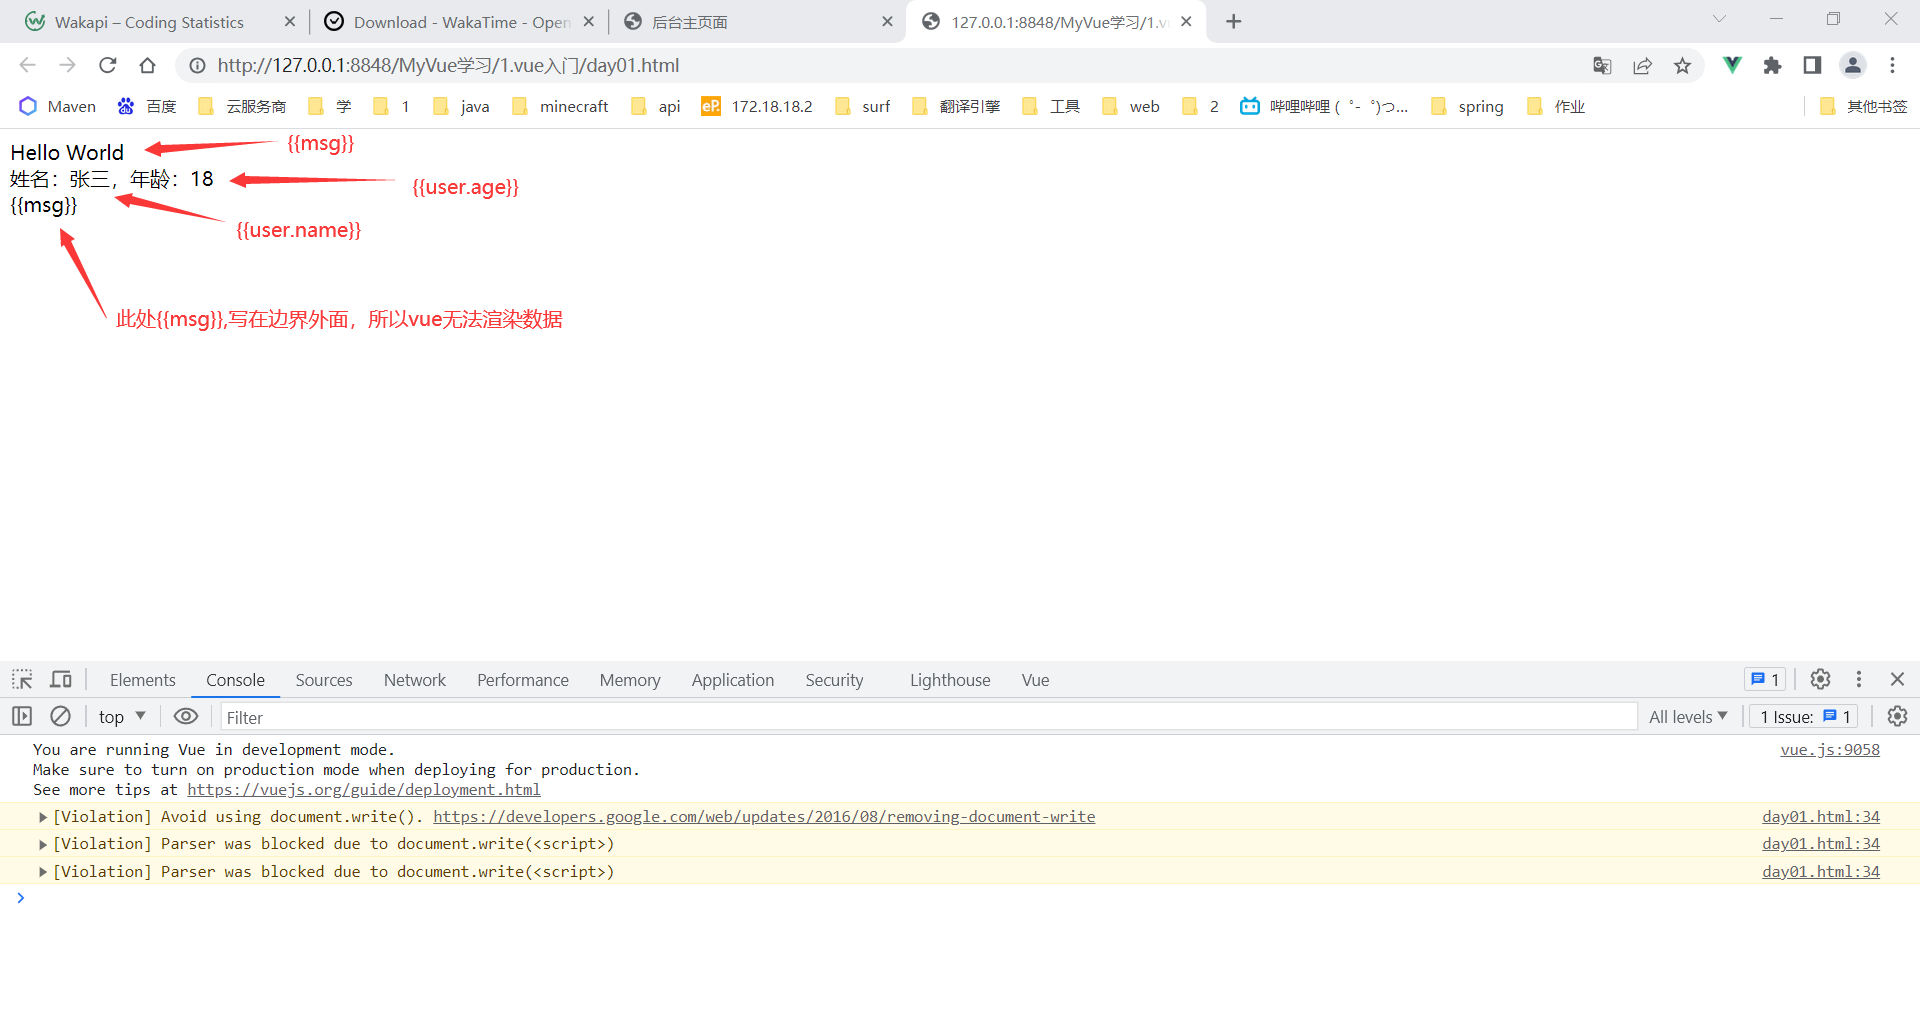Switch to the Network tab
Screen dimensions: 1920x1030
click(x=414, y=680)
